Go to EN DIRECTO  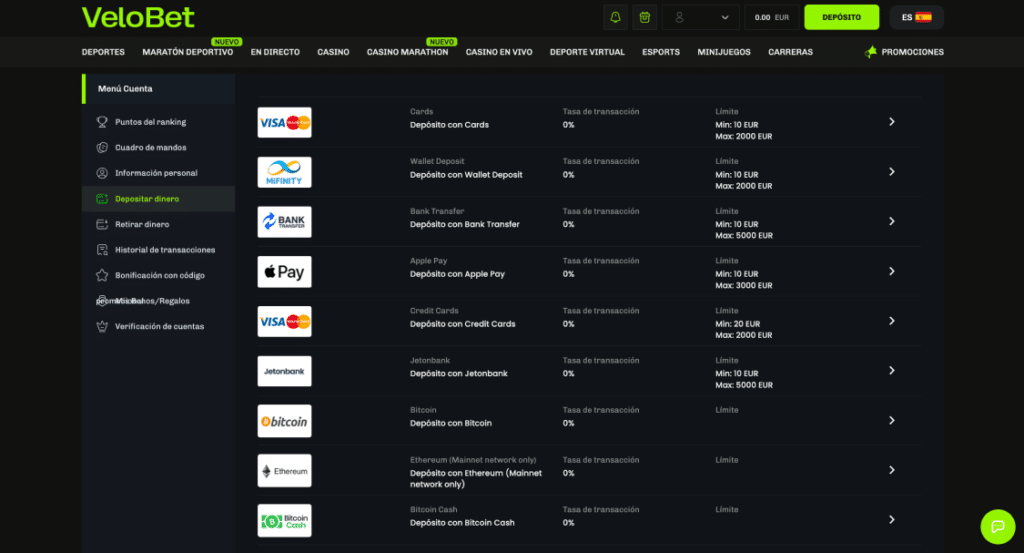click(x=275, y=52)
